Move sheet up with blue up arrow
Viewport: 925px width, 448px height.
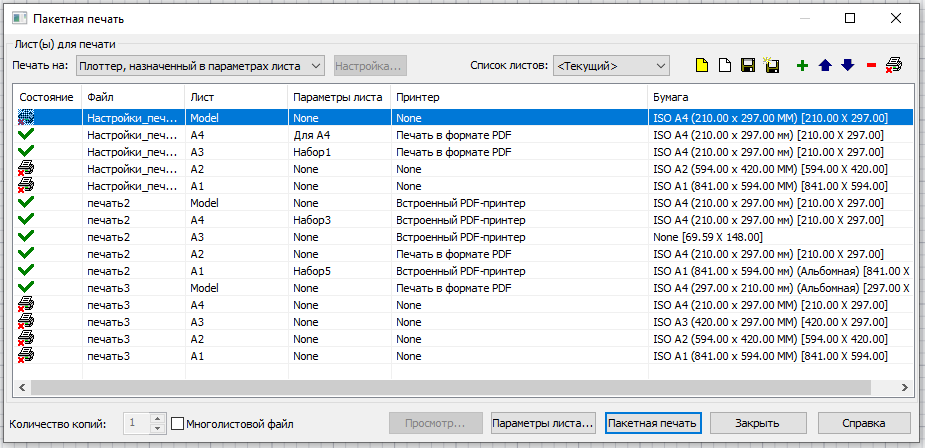825,66
